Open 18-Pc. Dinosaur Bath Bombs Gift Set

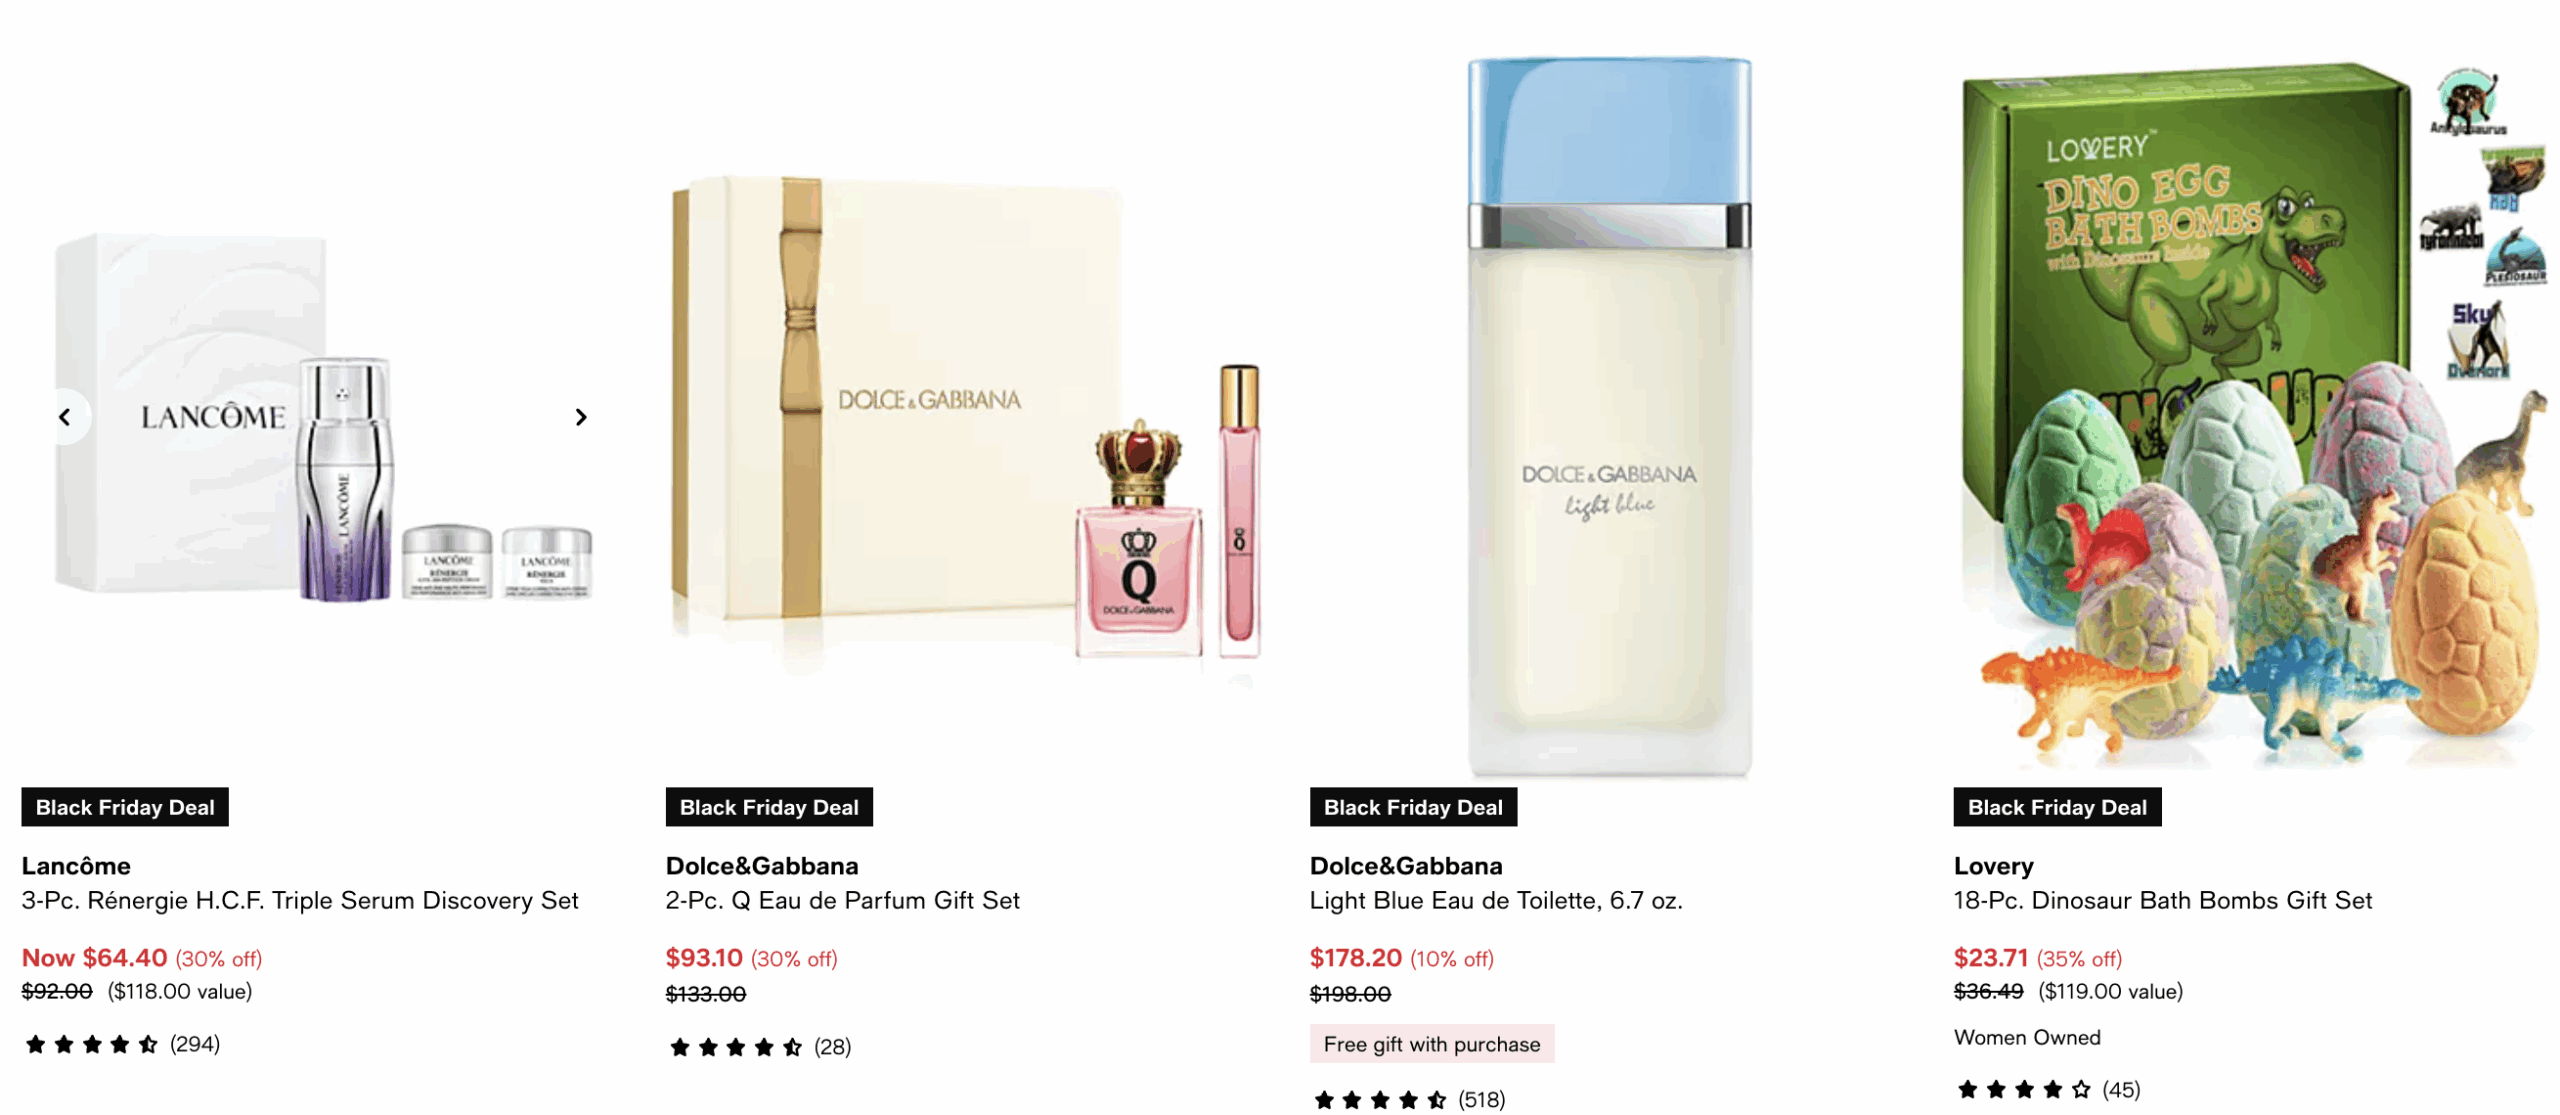[x=2162, y=900]
